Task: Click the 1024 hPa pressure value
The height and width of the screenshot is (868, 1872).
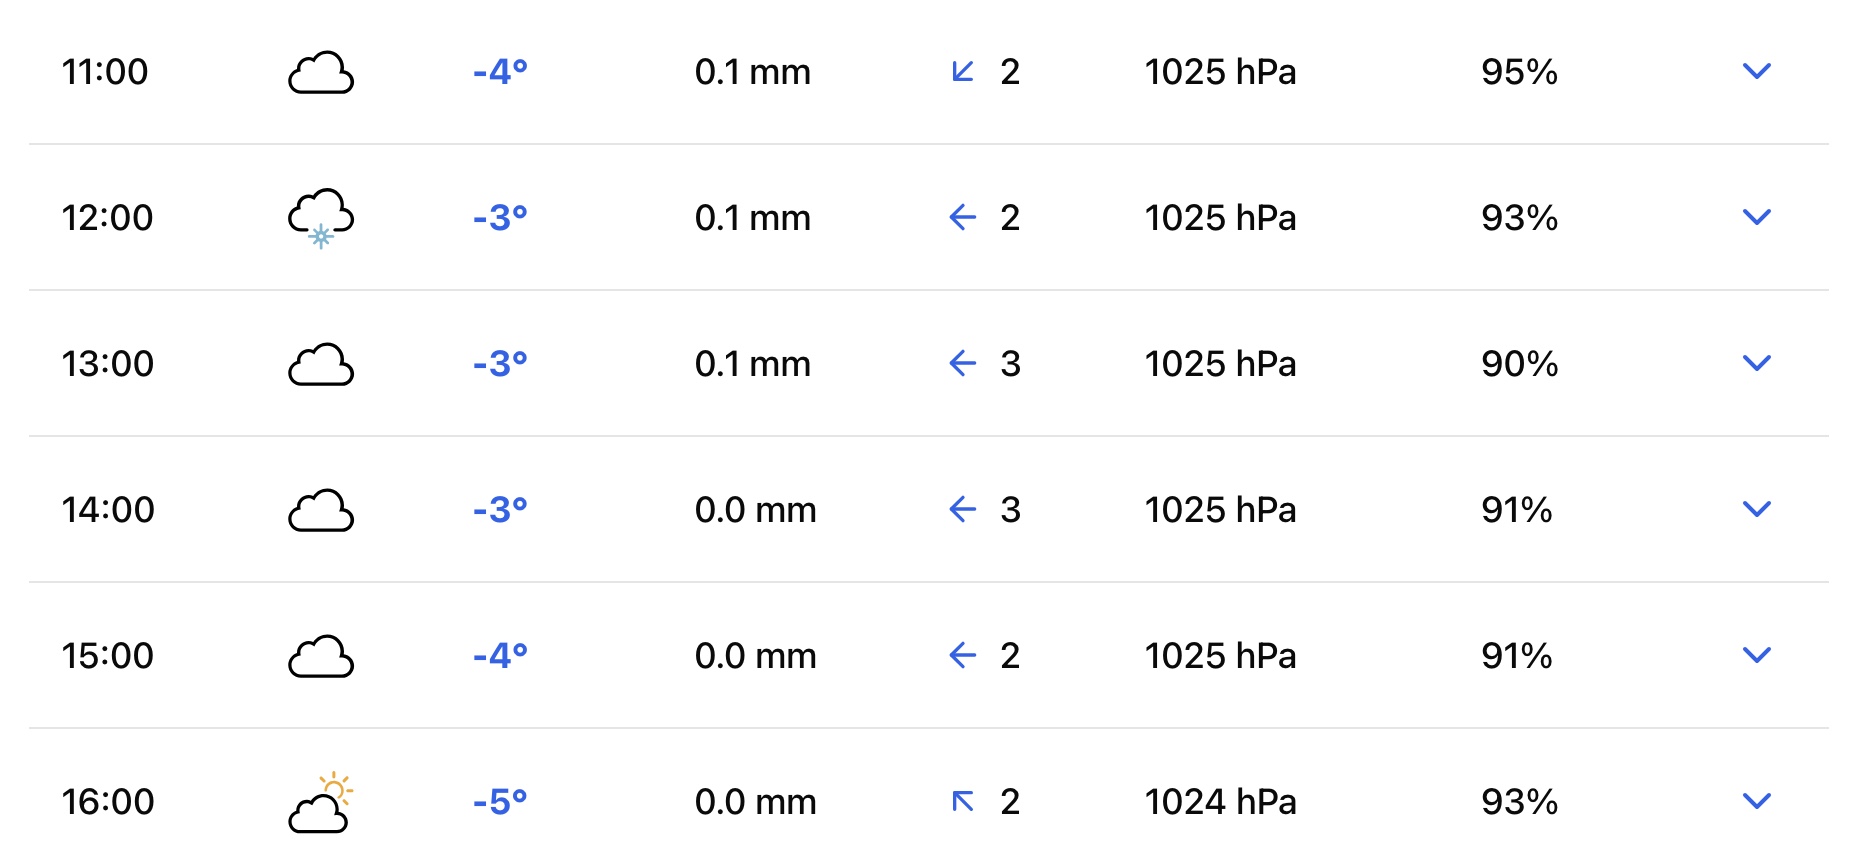Action: pos(1220,801)
